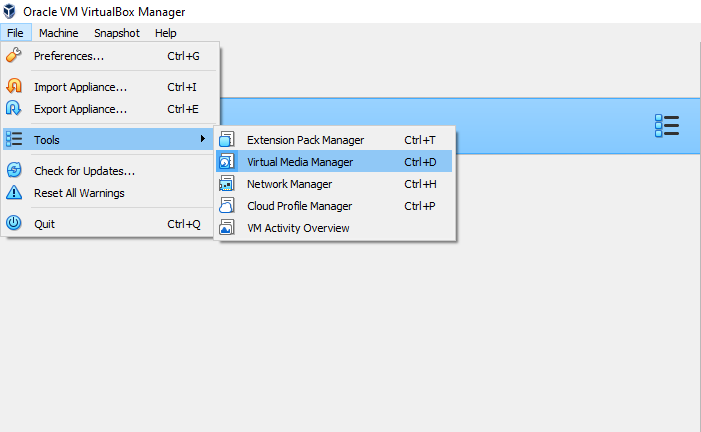Click the Ctrl+G shortcut label
Viewport: 701px width, 432px height.
click(x=183, y=56)
